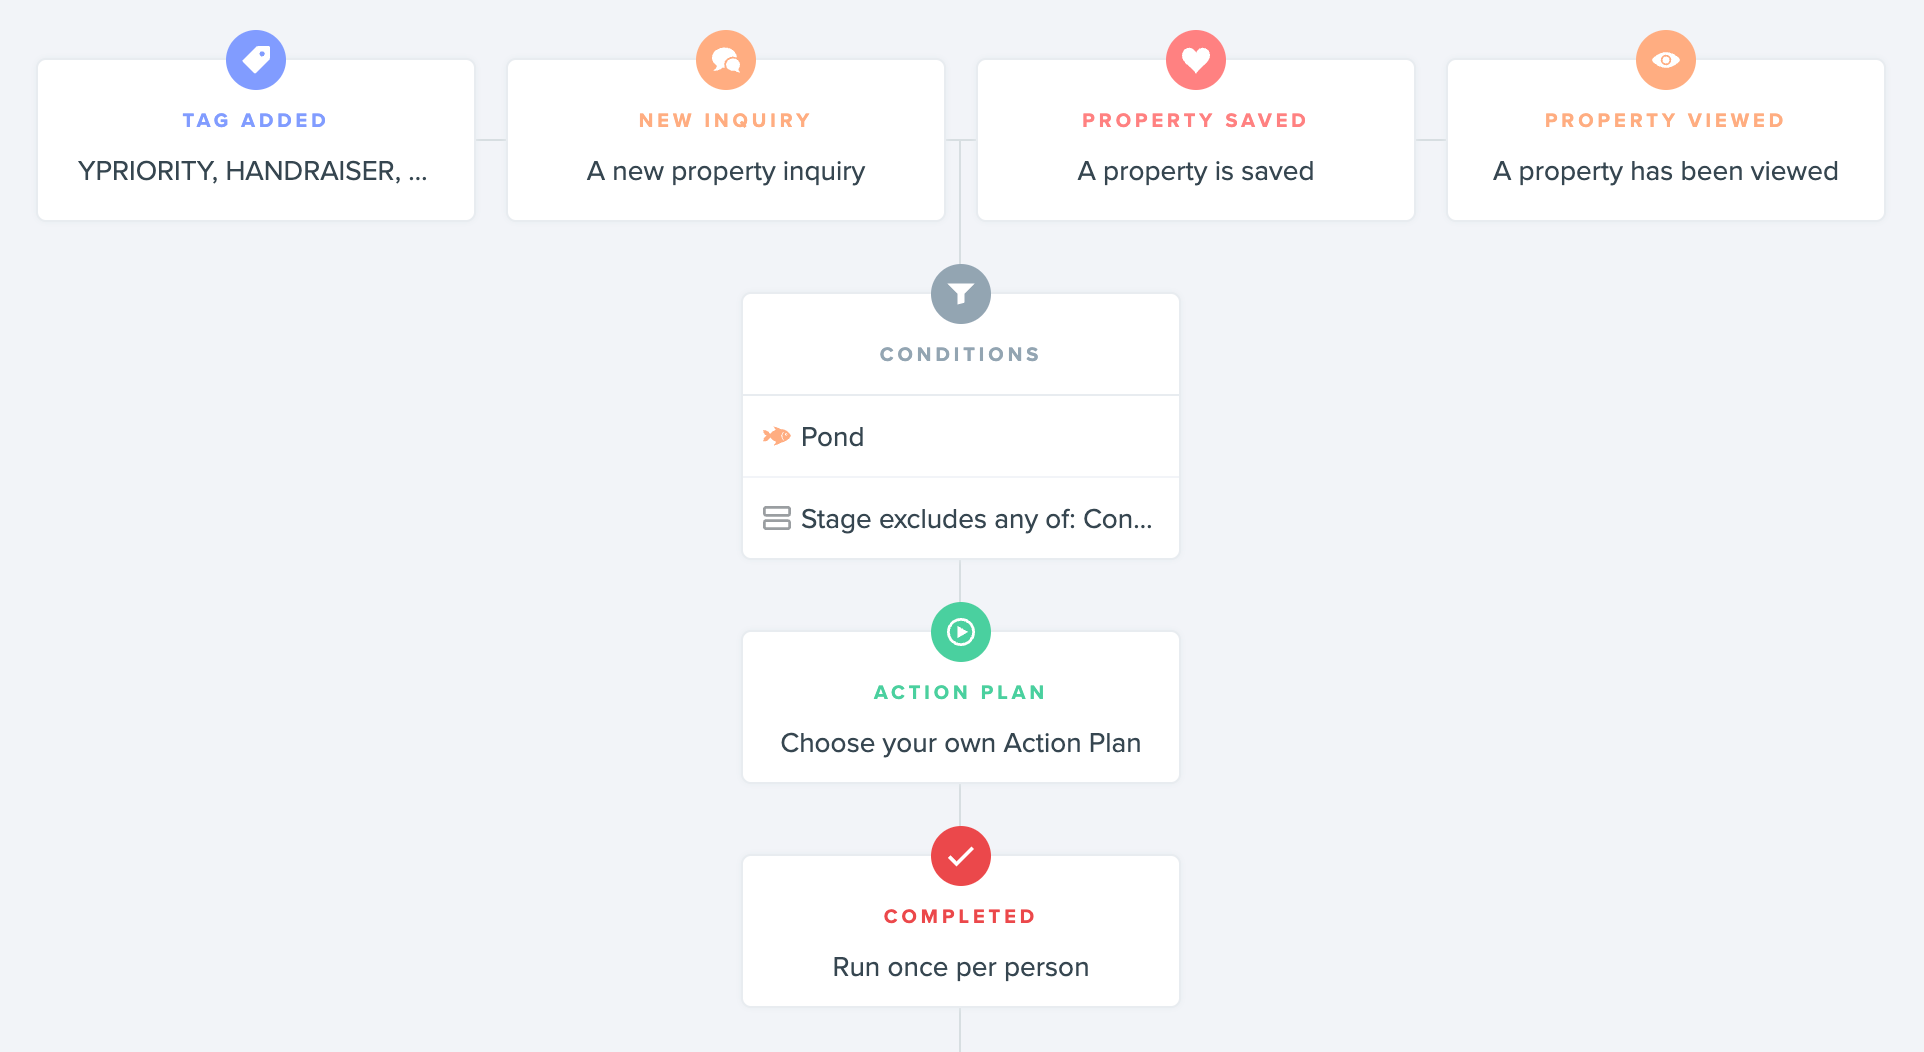This screenshot has width=1924, height=1052.
Task: Click the COMPLETED label heading
Action: click(961, 916)
